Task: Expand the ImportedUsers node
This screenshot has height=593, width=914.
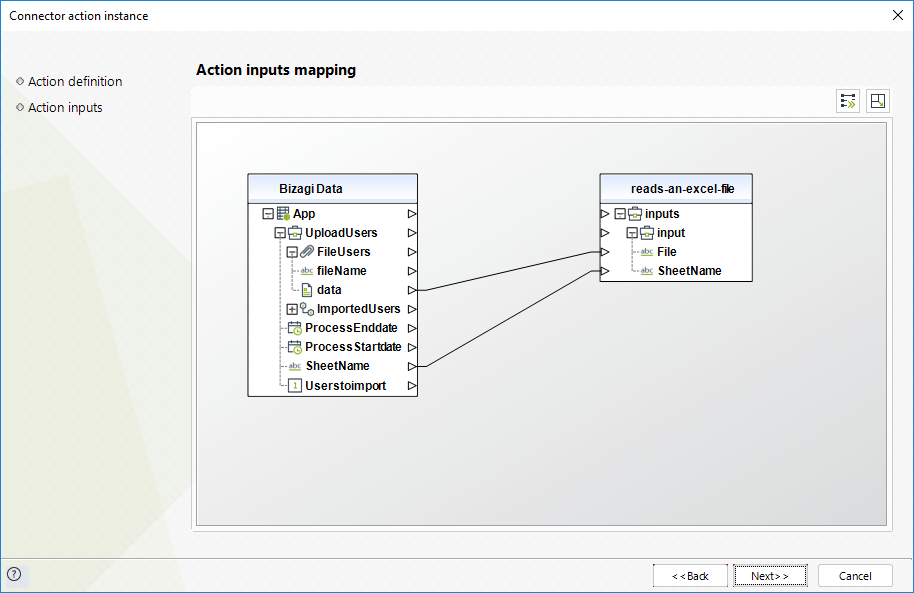Action: click(292, 310)
